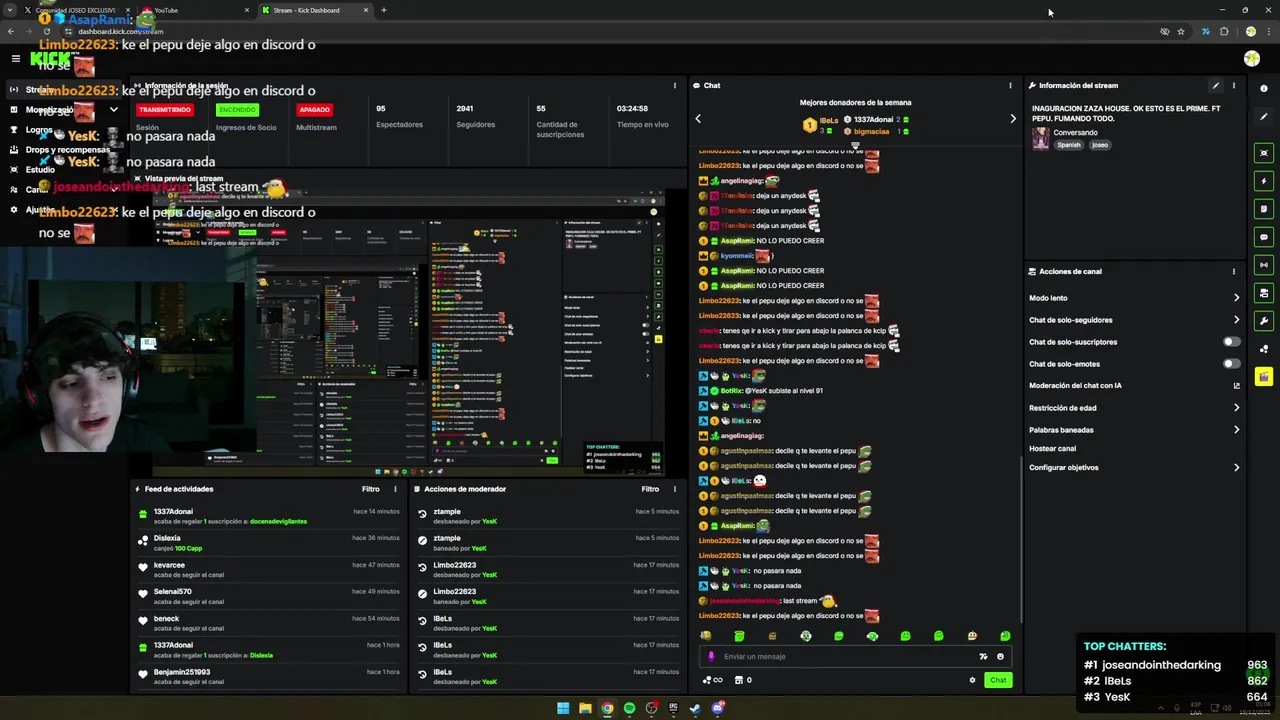This screenshot has height=720, width=1280.
Task: Open the hamburger menu beside Kick logo
Action: coord(15,59)
